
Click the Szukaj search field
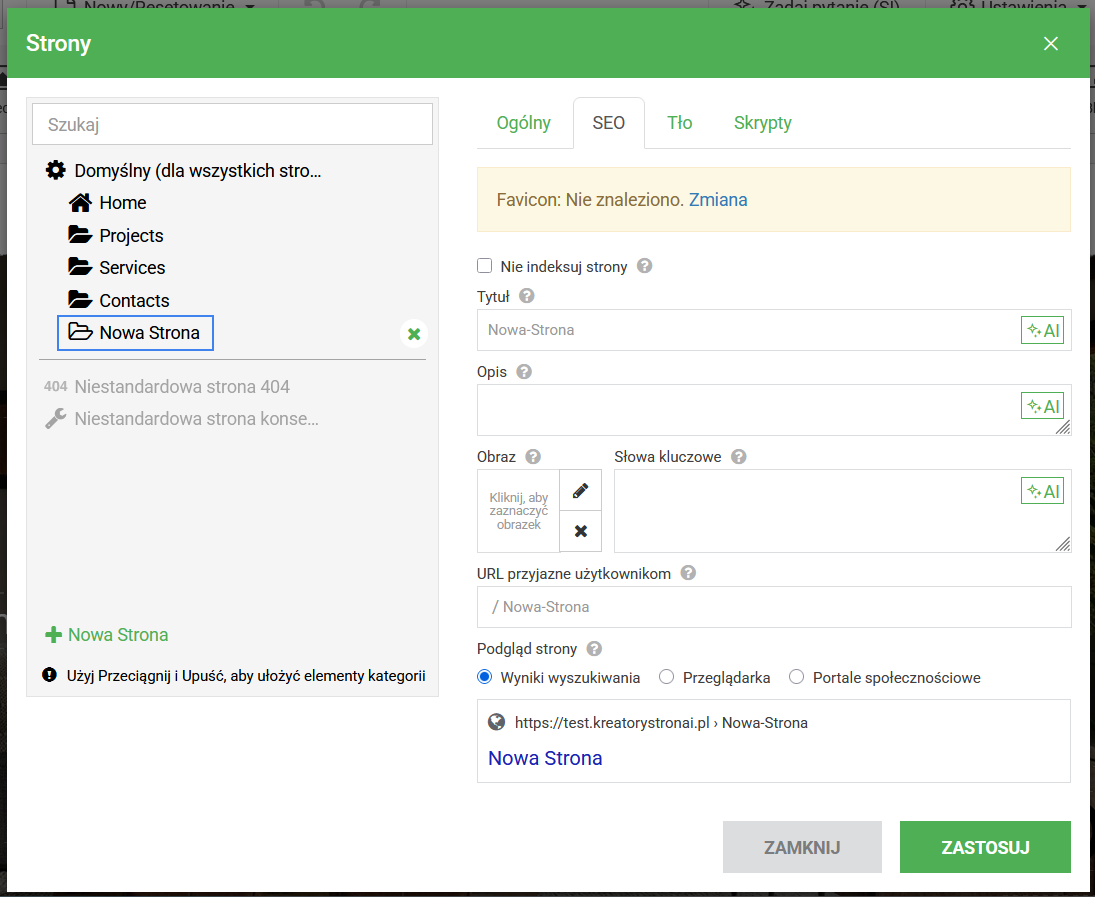(x=232, y=125)
